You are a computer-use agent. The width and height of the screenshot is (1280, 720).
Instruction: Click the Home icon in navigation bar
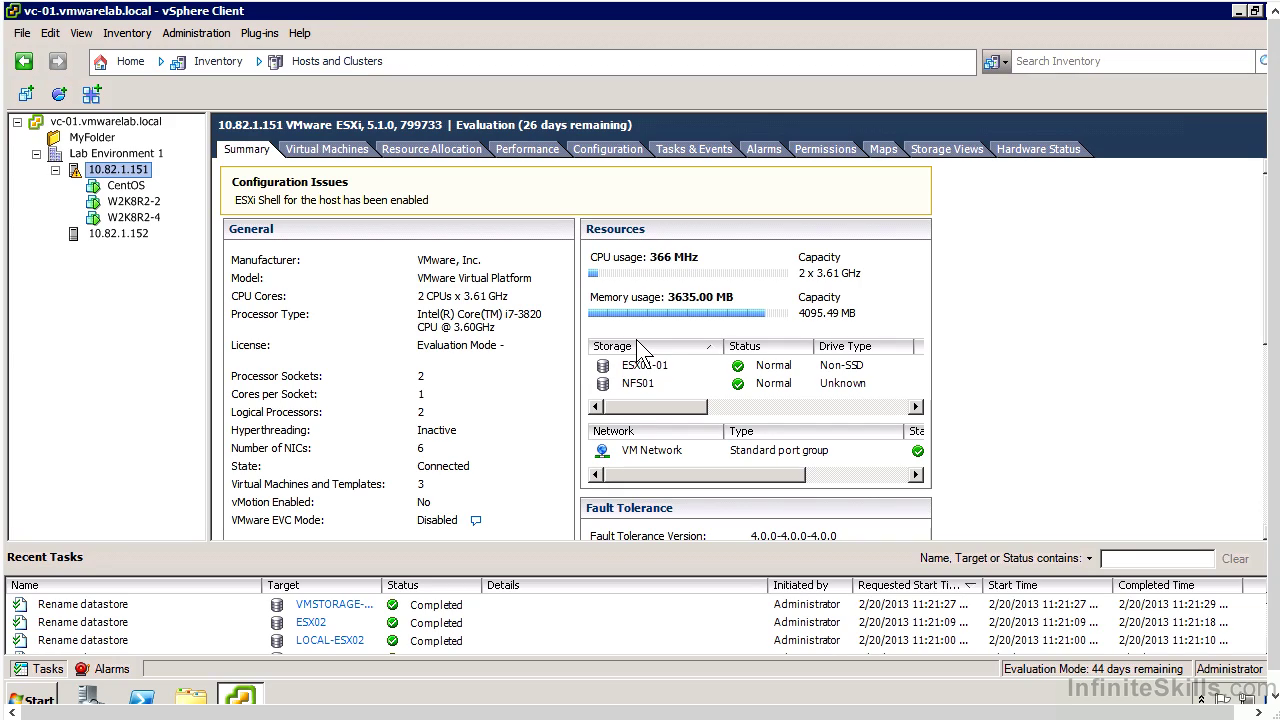100,61
